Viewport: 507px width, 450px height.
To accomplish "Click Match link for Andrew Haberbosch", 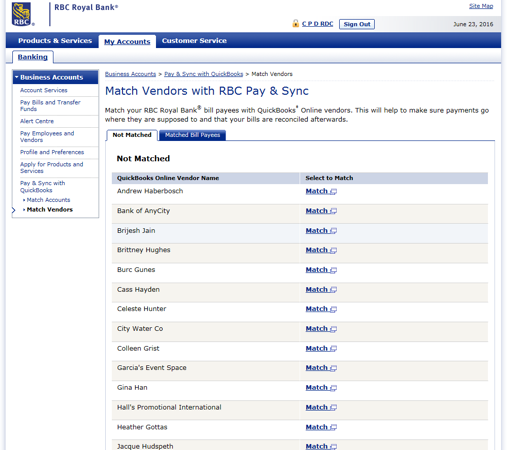I will coord(317,191).
